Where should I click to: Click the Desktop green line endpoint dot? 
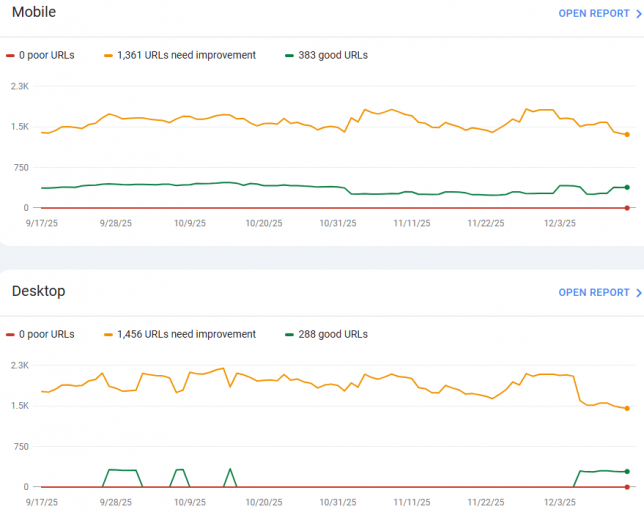[x=627, y=471]
